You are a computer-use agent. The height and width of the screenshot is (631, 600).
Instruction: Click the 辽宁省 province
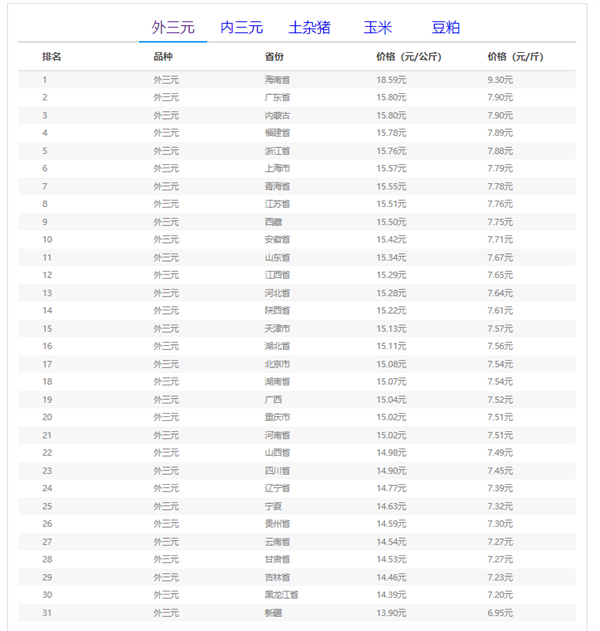[x=277, y=488]
